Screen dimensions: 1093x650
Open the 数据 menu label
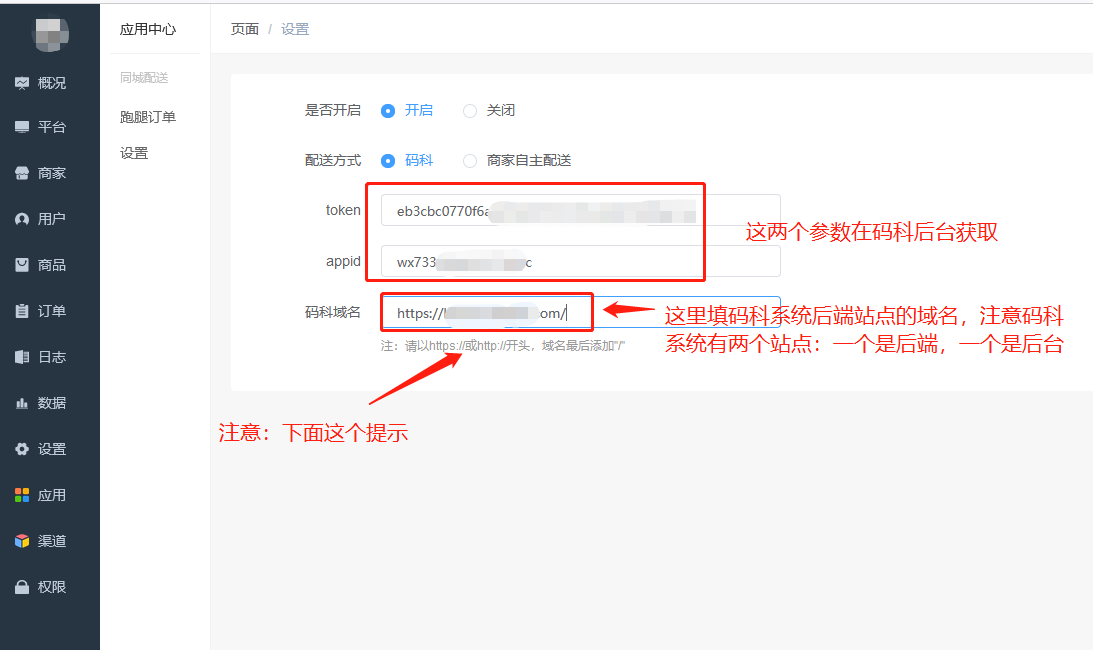point(52,403)
